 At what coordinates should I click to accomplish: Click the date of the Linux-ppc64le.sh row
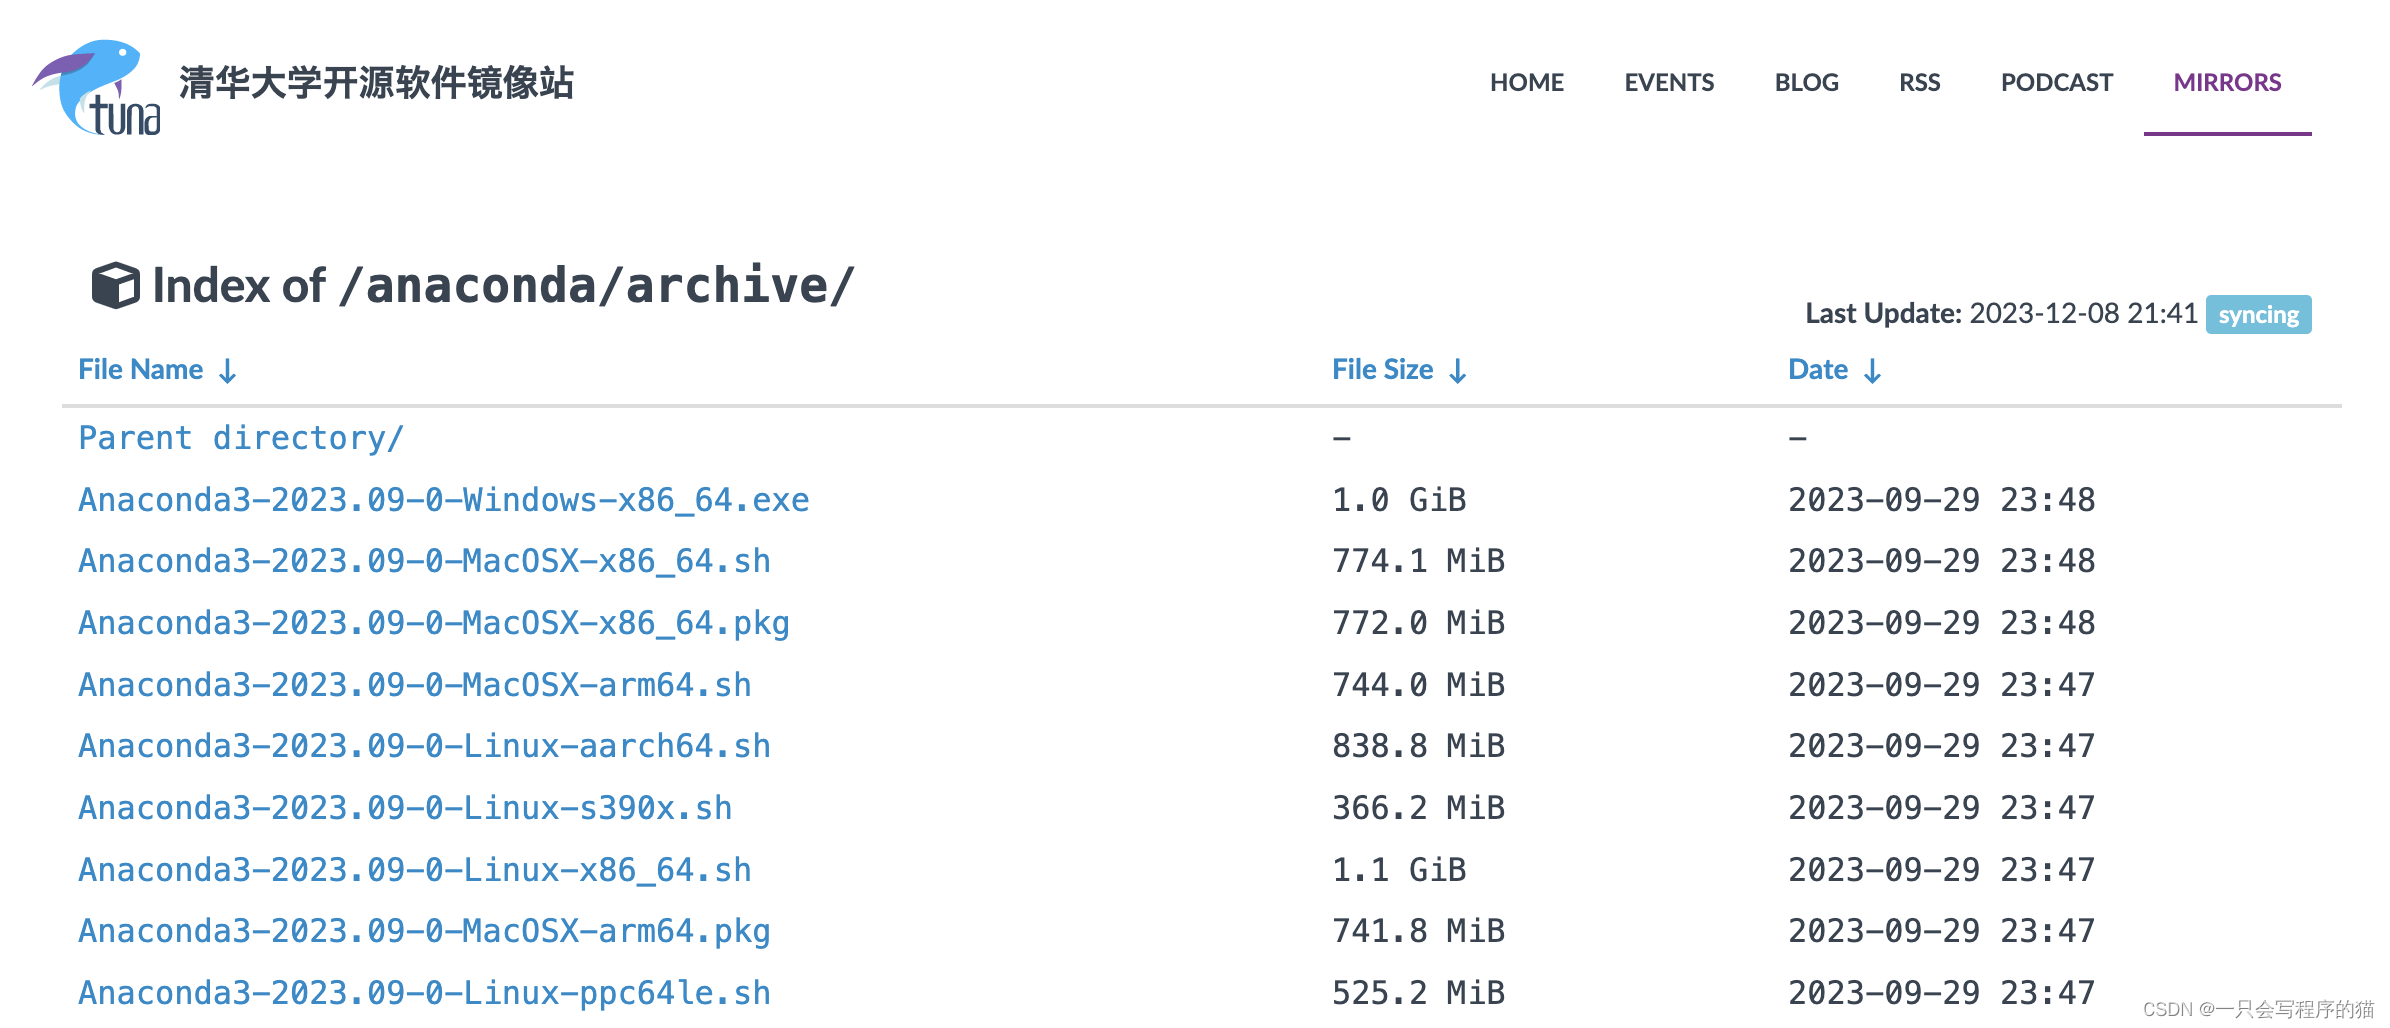[1941, 993]
